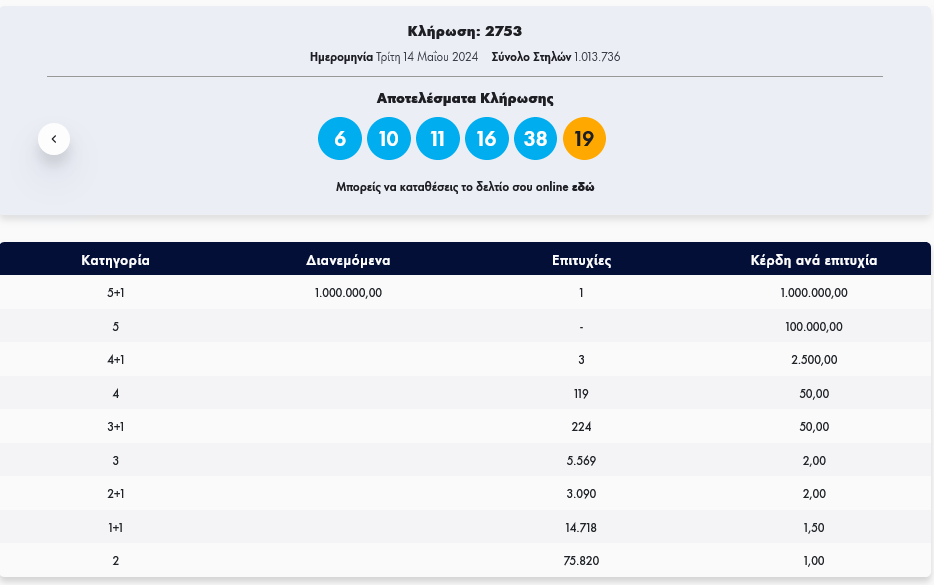Open the online ticket link 'εδώ'
Viewport: 934px width, 585px height.
click(x=583, y=187)
